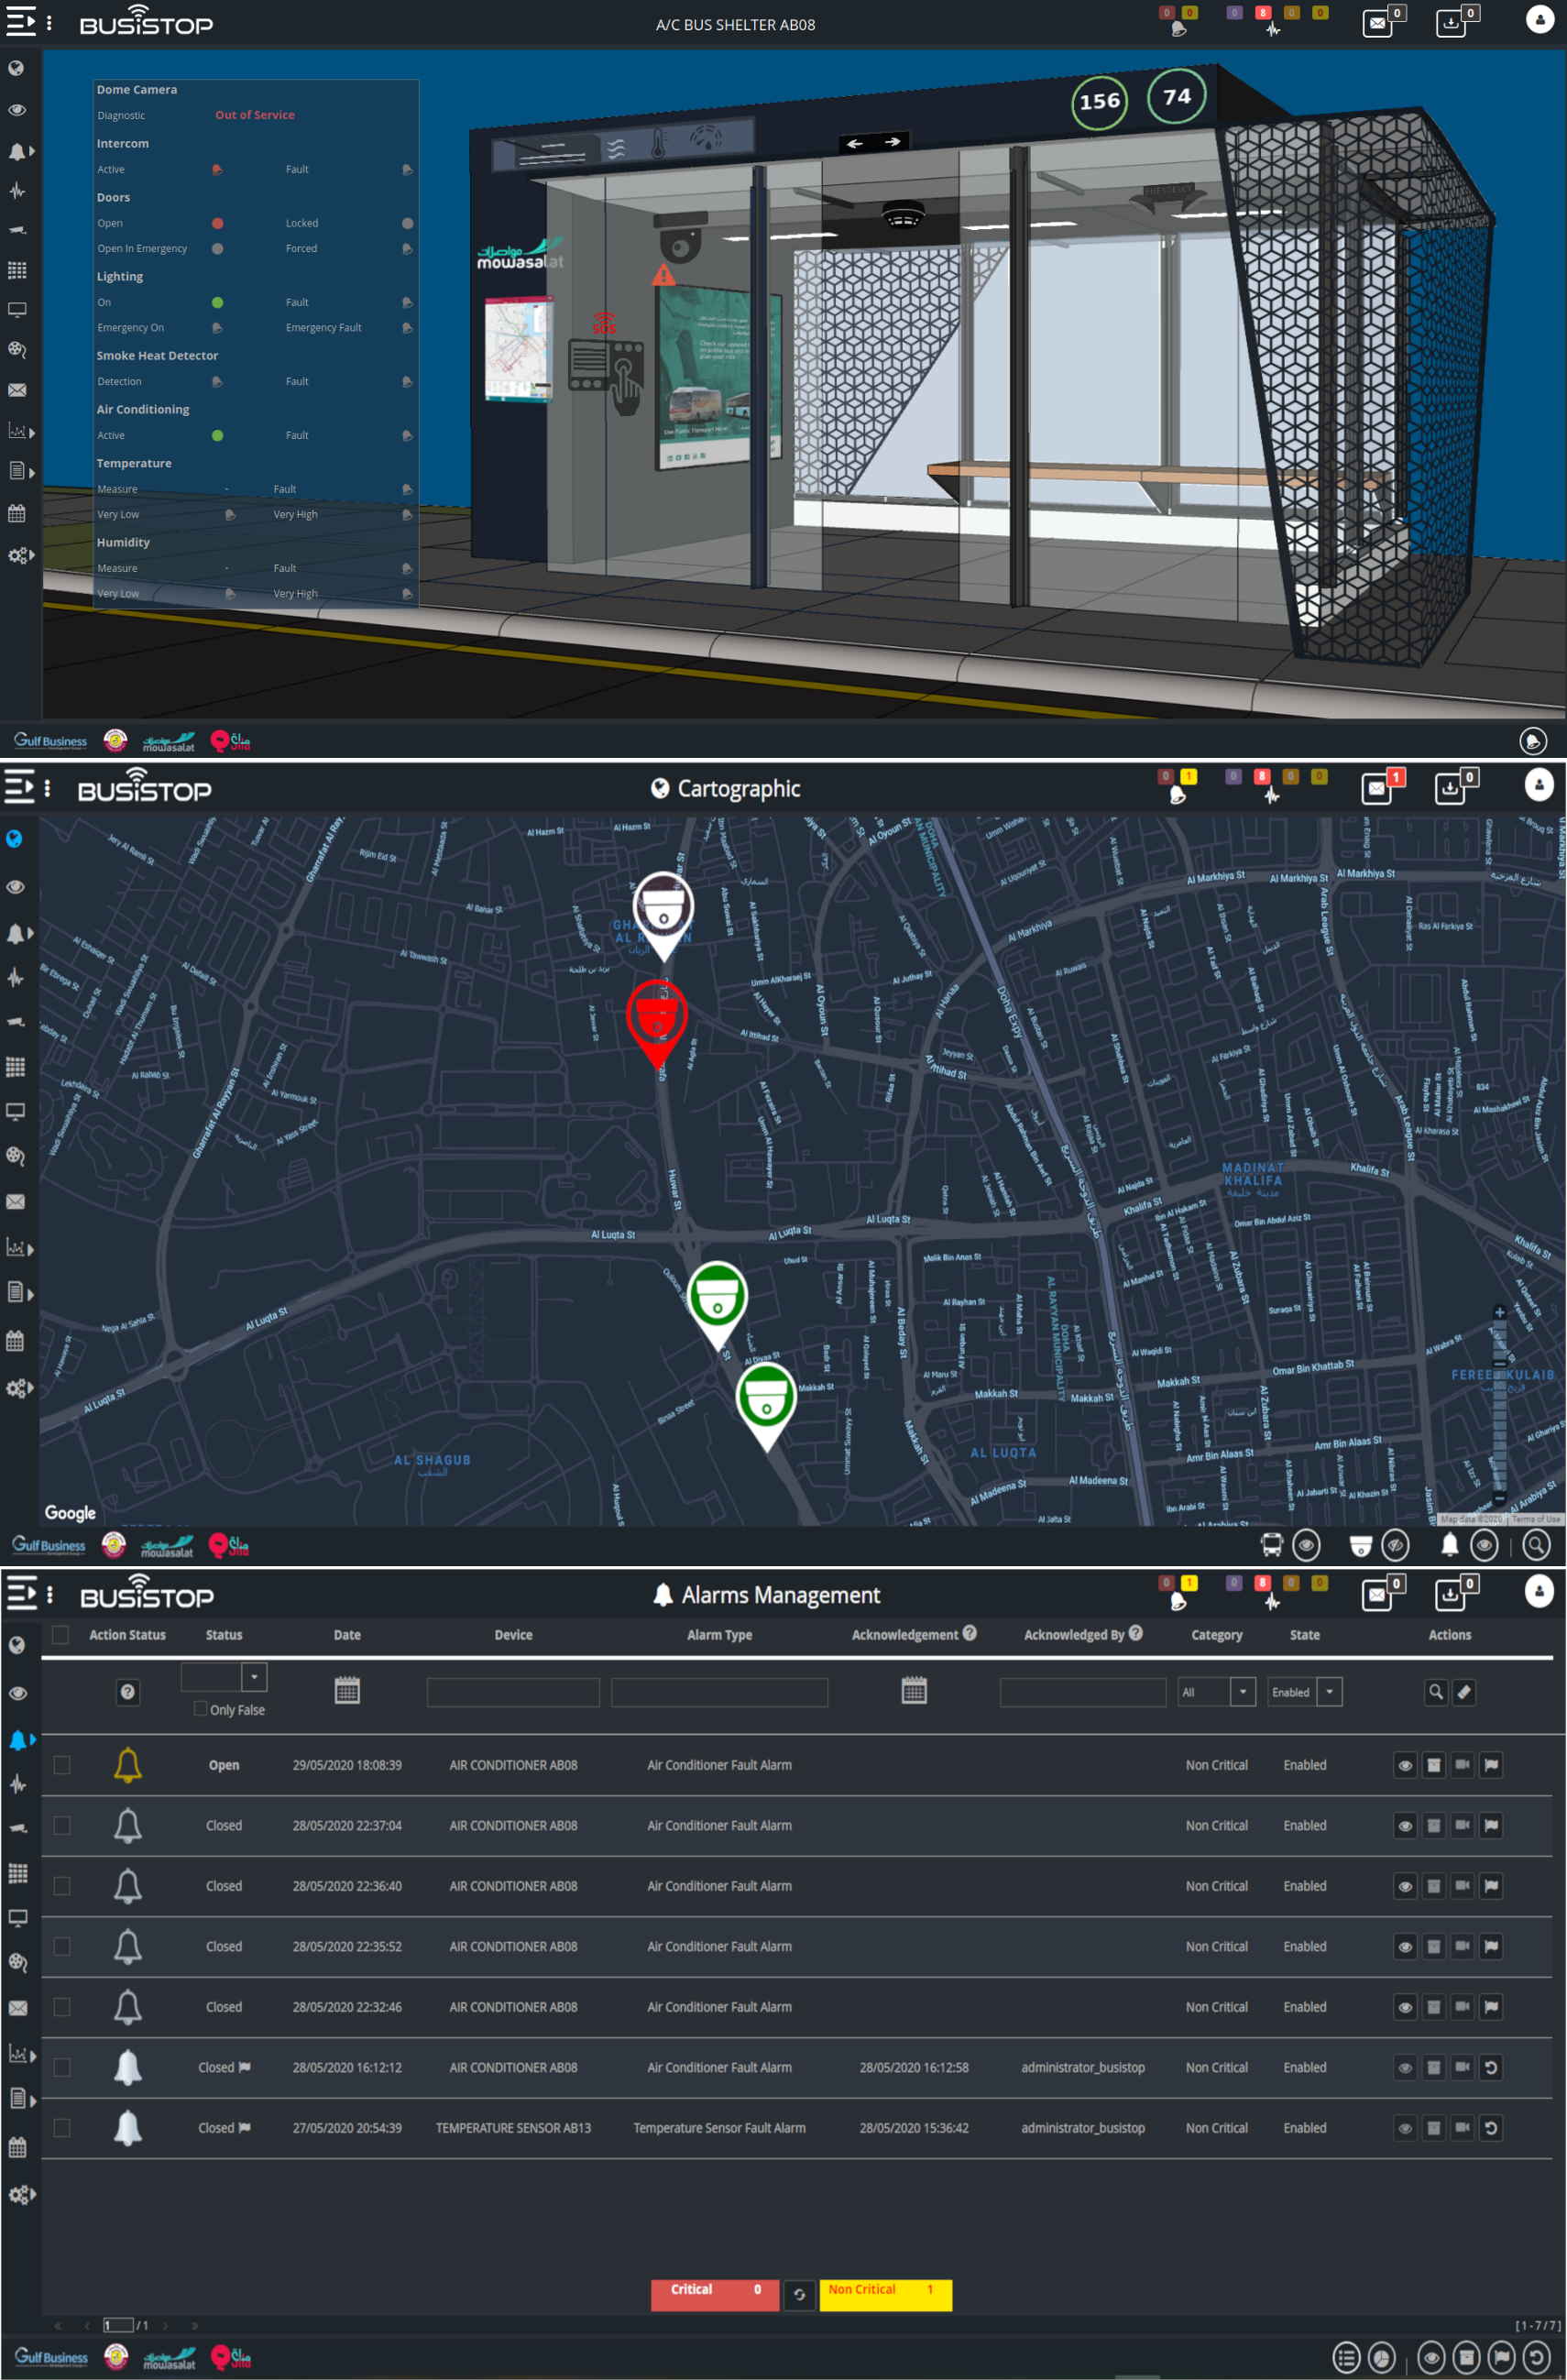Screen dimensions: 1567x2380
Task: Open calendar item in Alarms Management sidebar
Action: click(x=17, y=2147)
